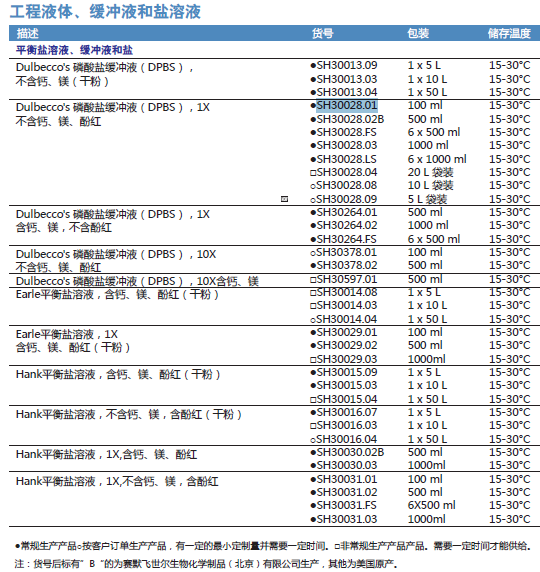
Task: Click Hank平衡盐溶液，不含钙、镁，含酚红（干粉） description
Action: (129, 414)
